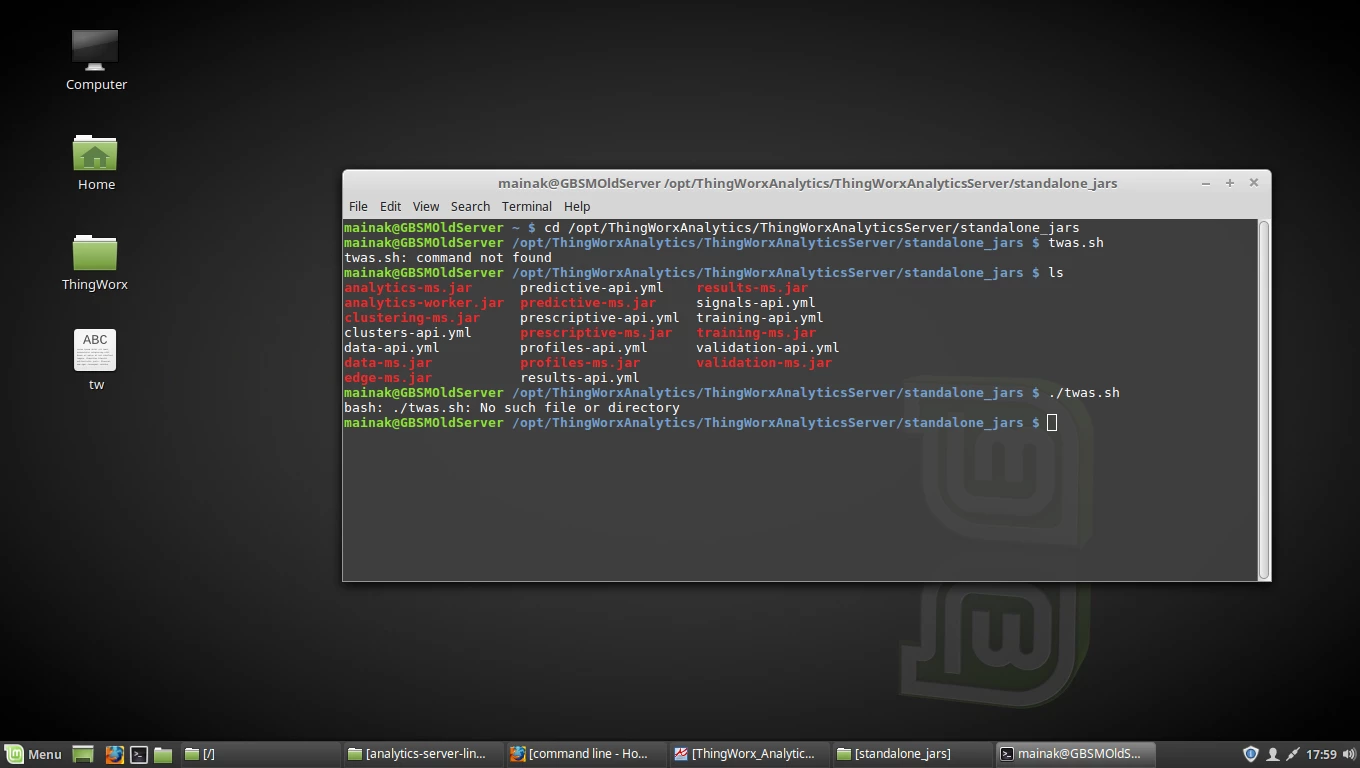Click clusters-api.yml in the listing
The width and height of the screenshot is (1360, 768).
[408, 333]
